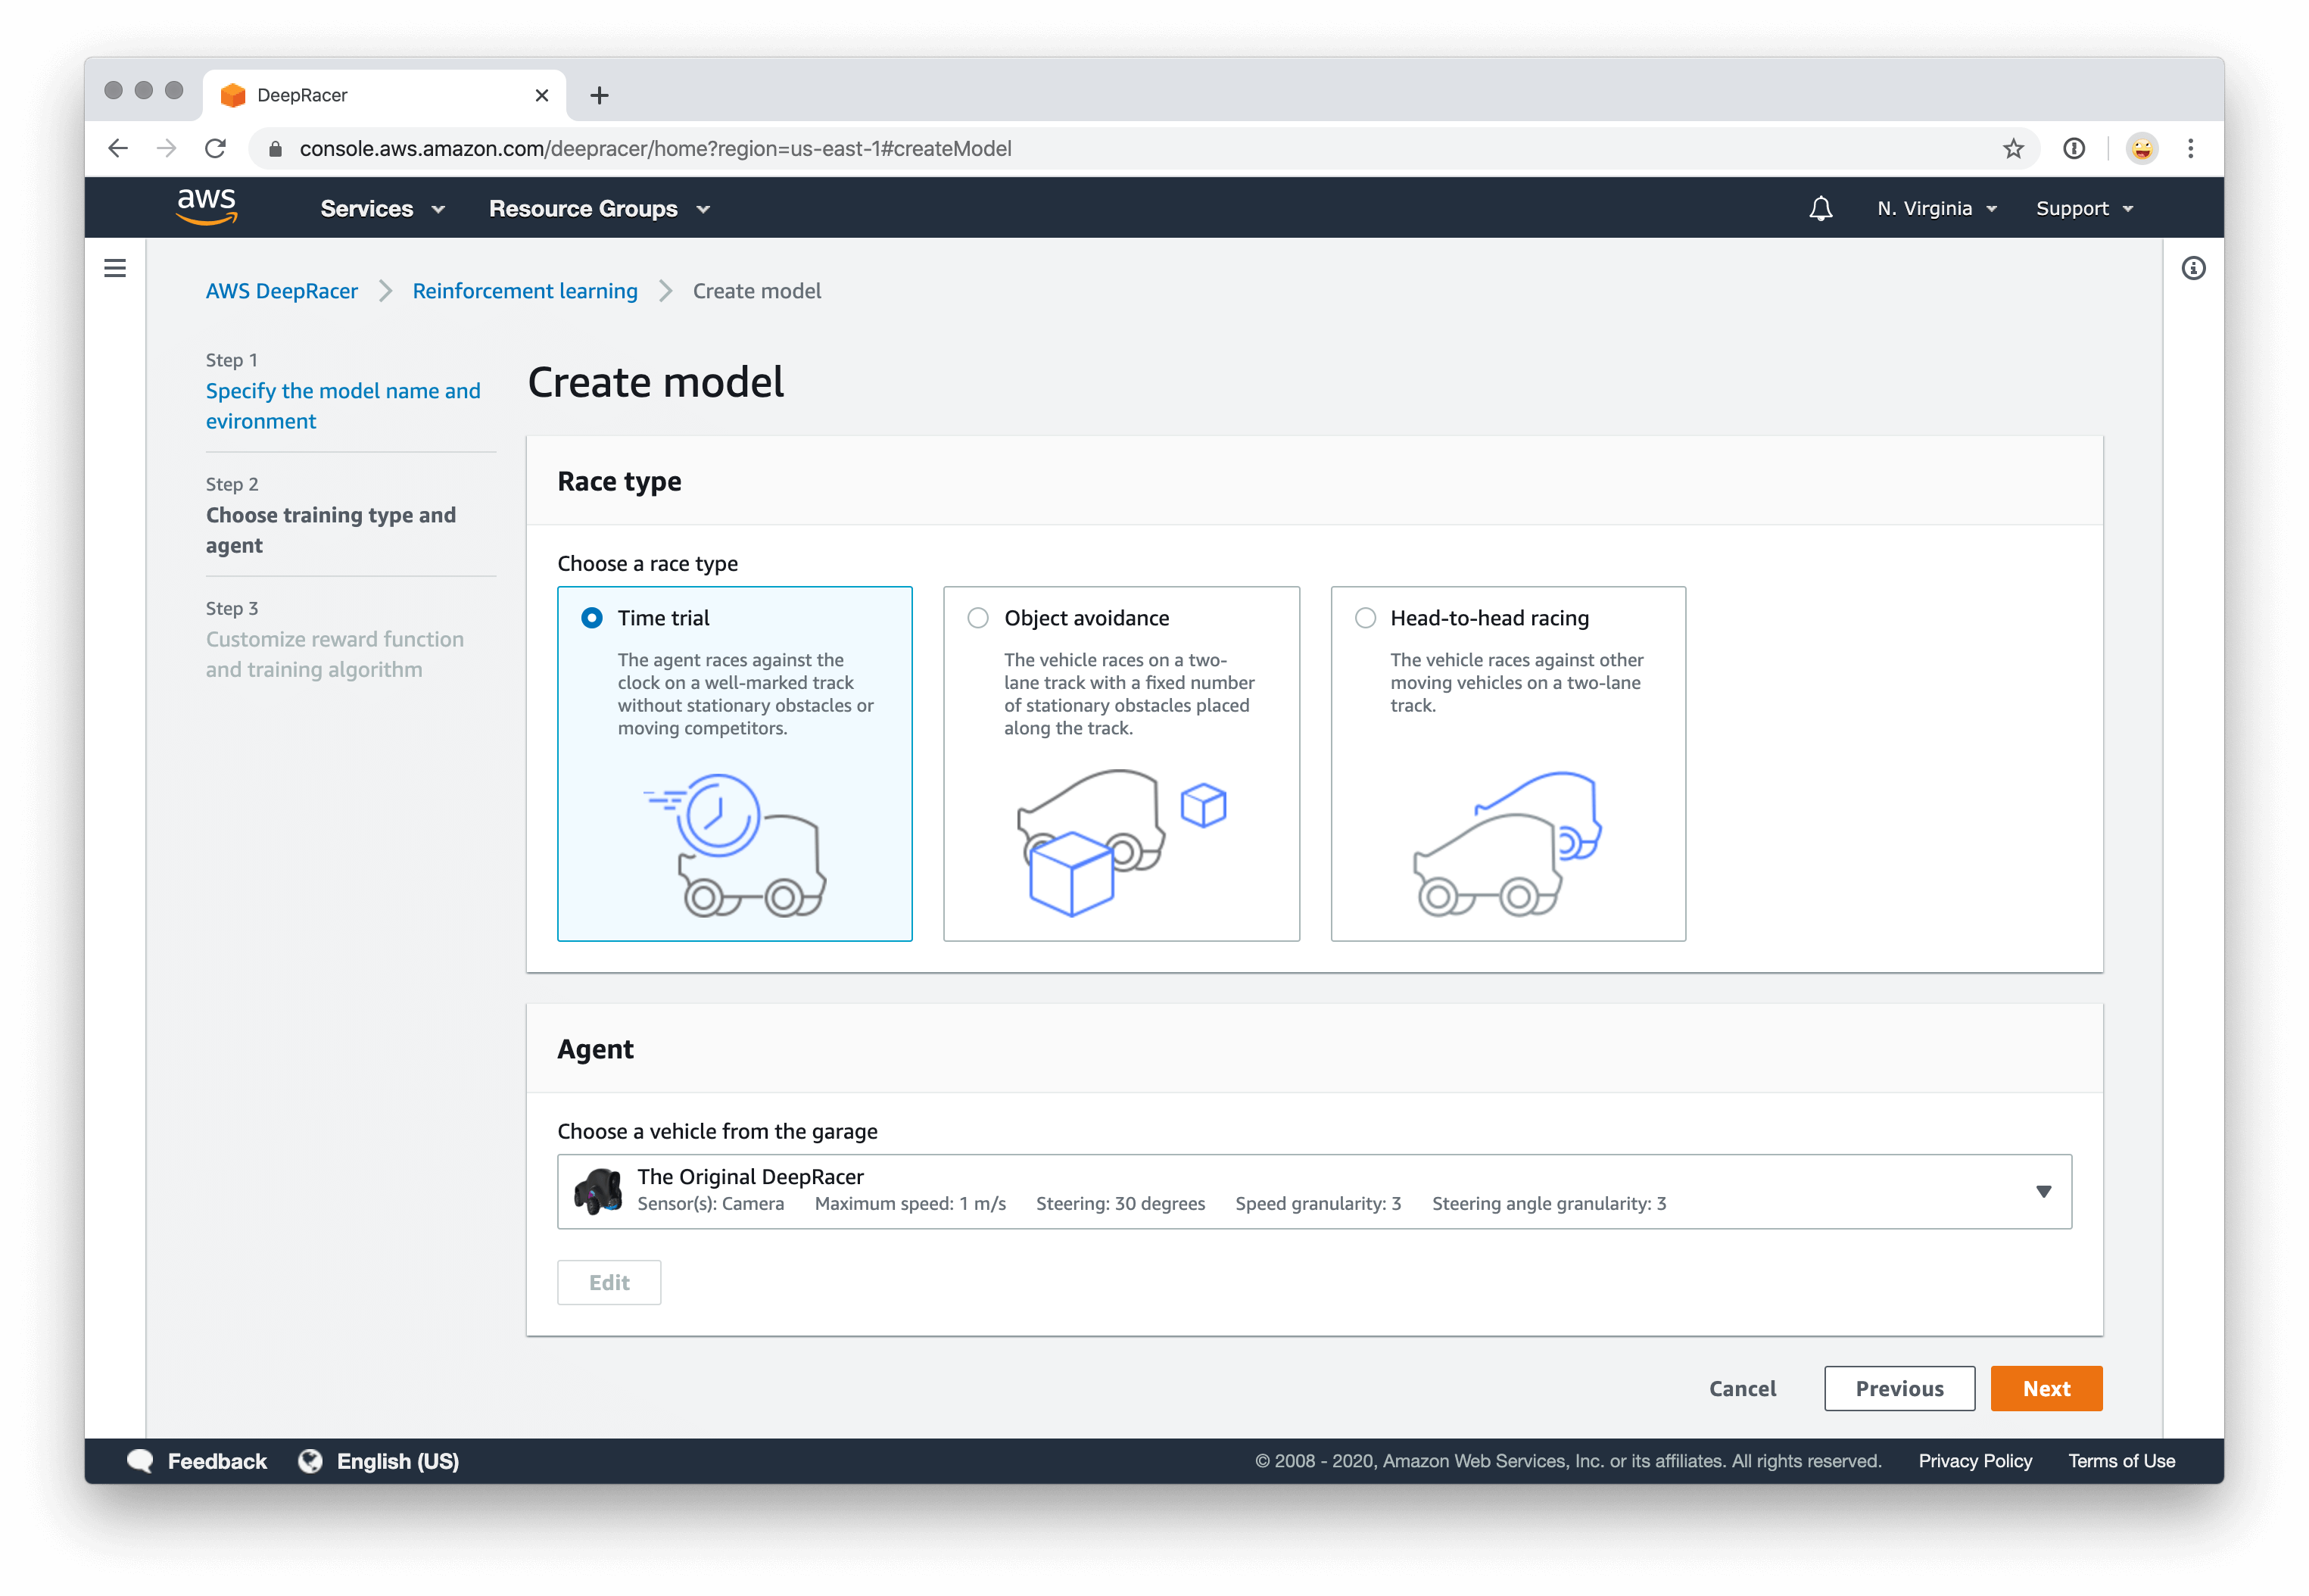This screenshot has width=2309, height=1596.
Task: Click the profile avatar emoji icon
Action: (2141, 148)
